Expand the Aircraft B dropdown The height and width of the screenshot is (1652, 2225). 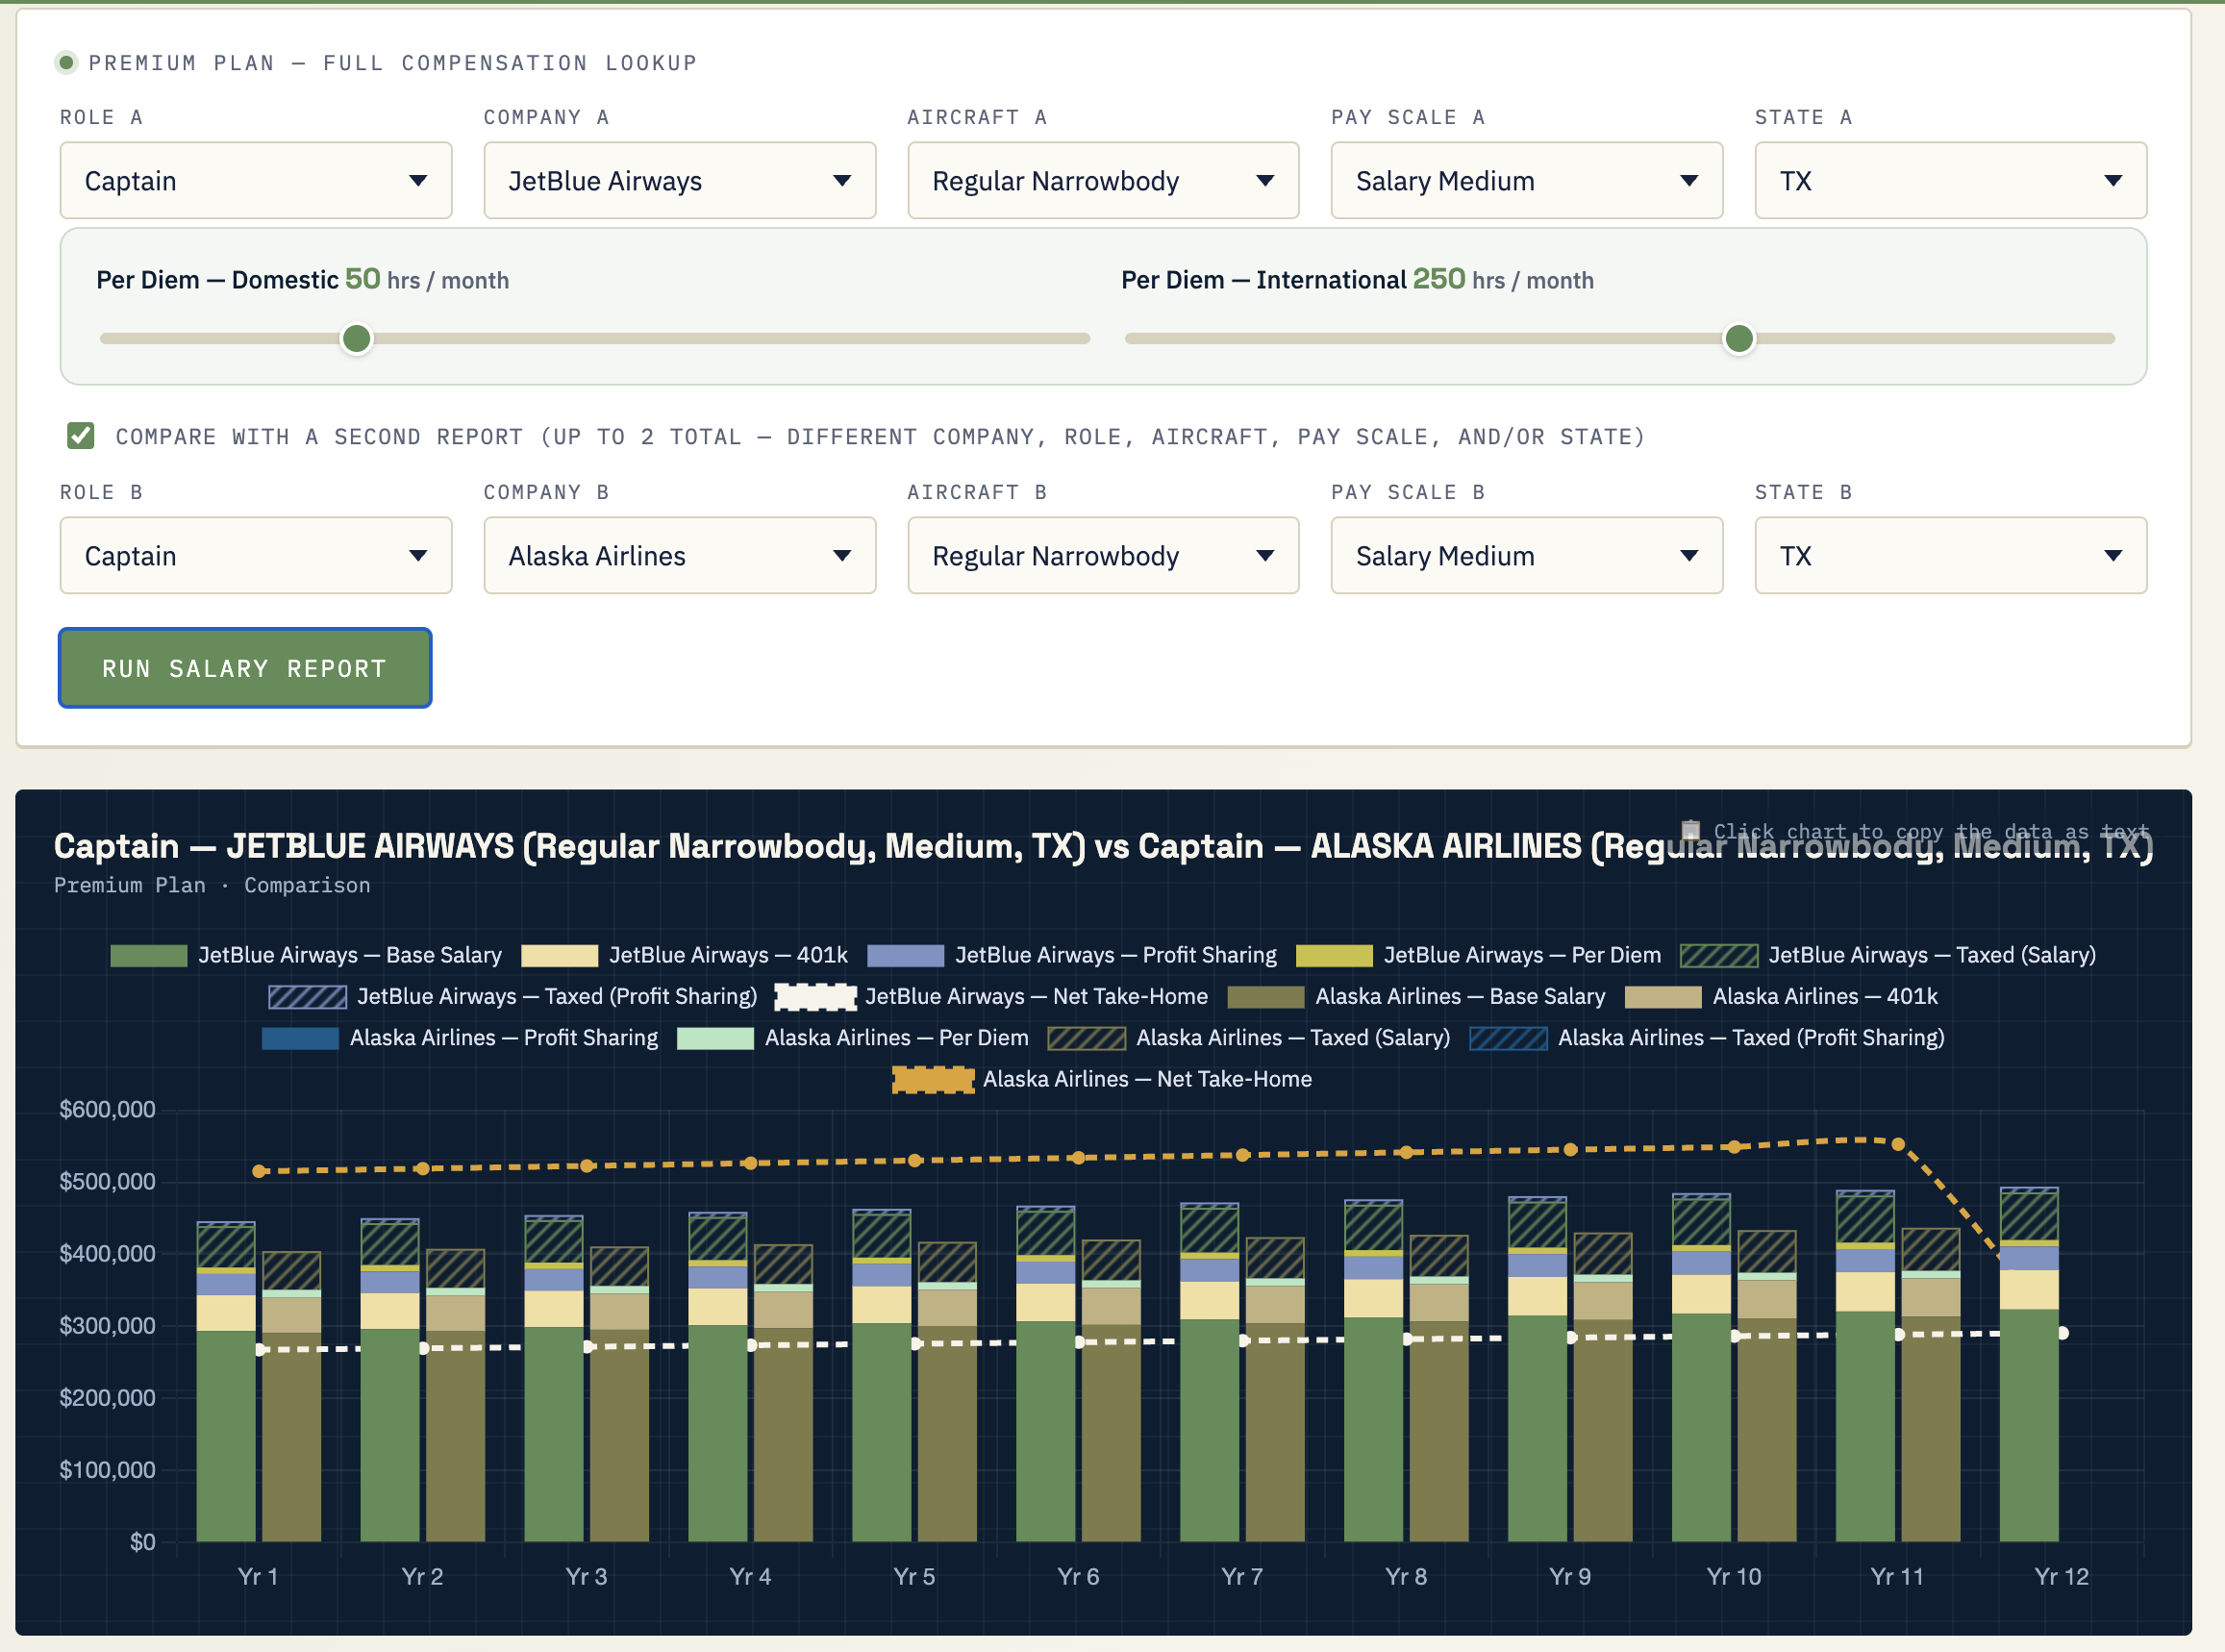tap(1103, 556)
